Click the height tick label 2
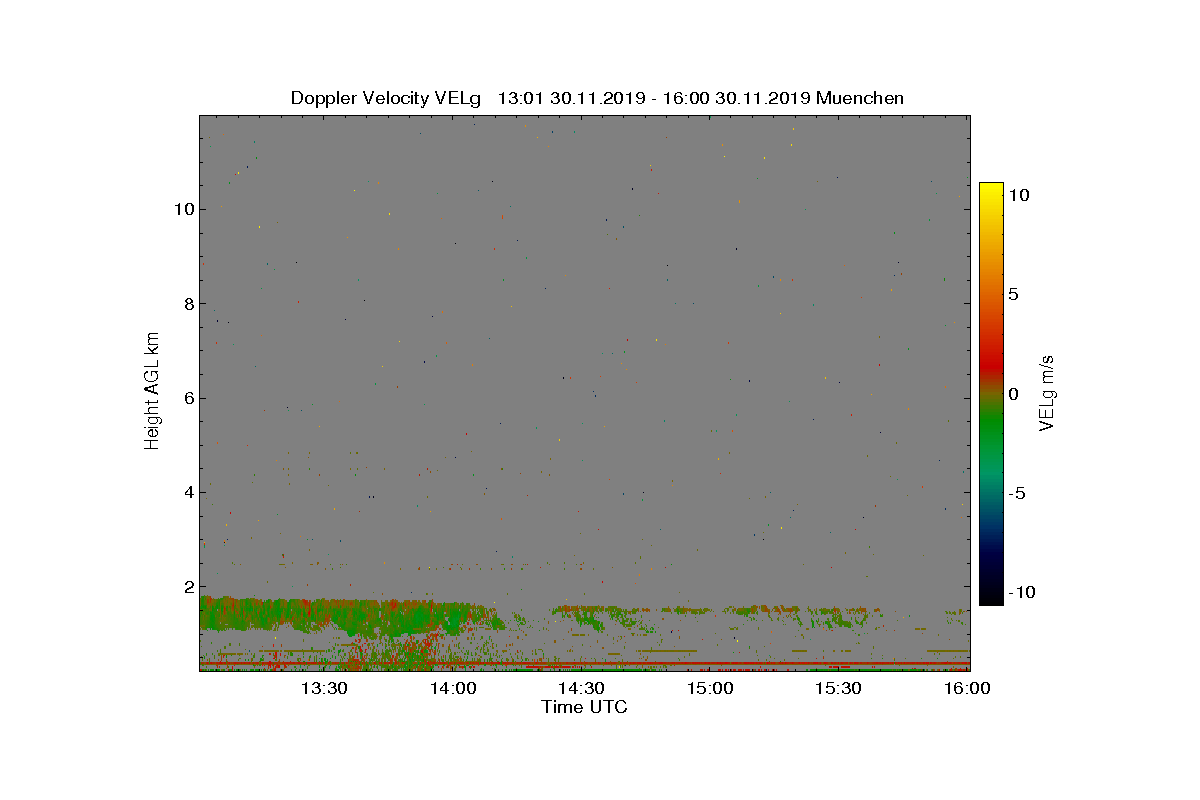The image size is (1200, 800). point(187,587)
